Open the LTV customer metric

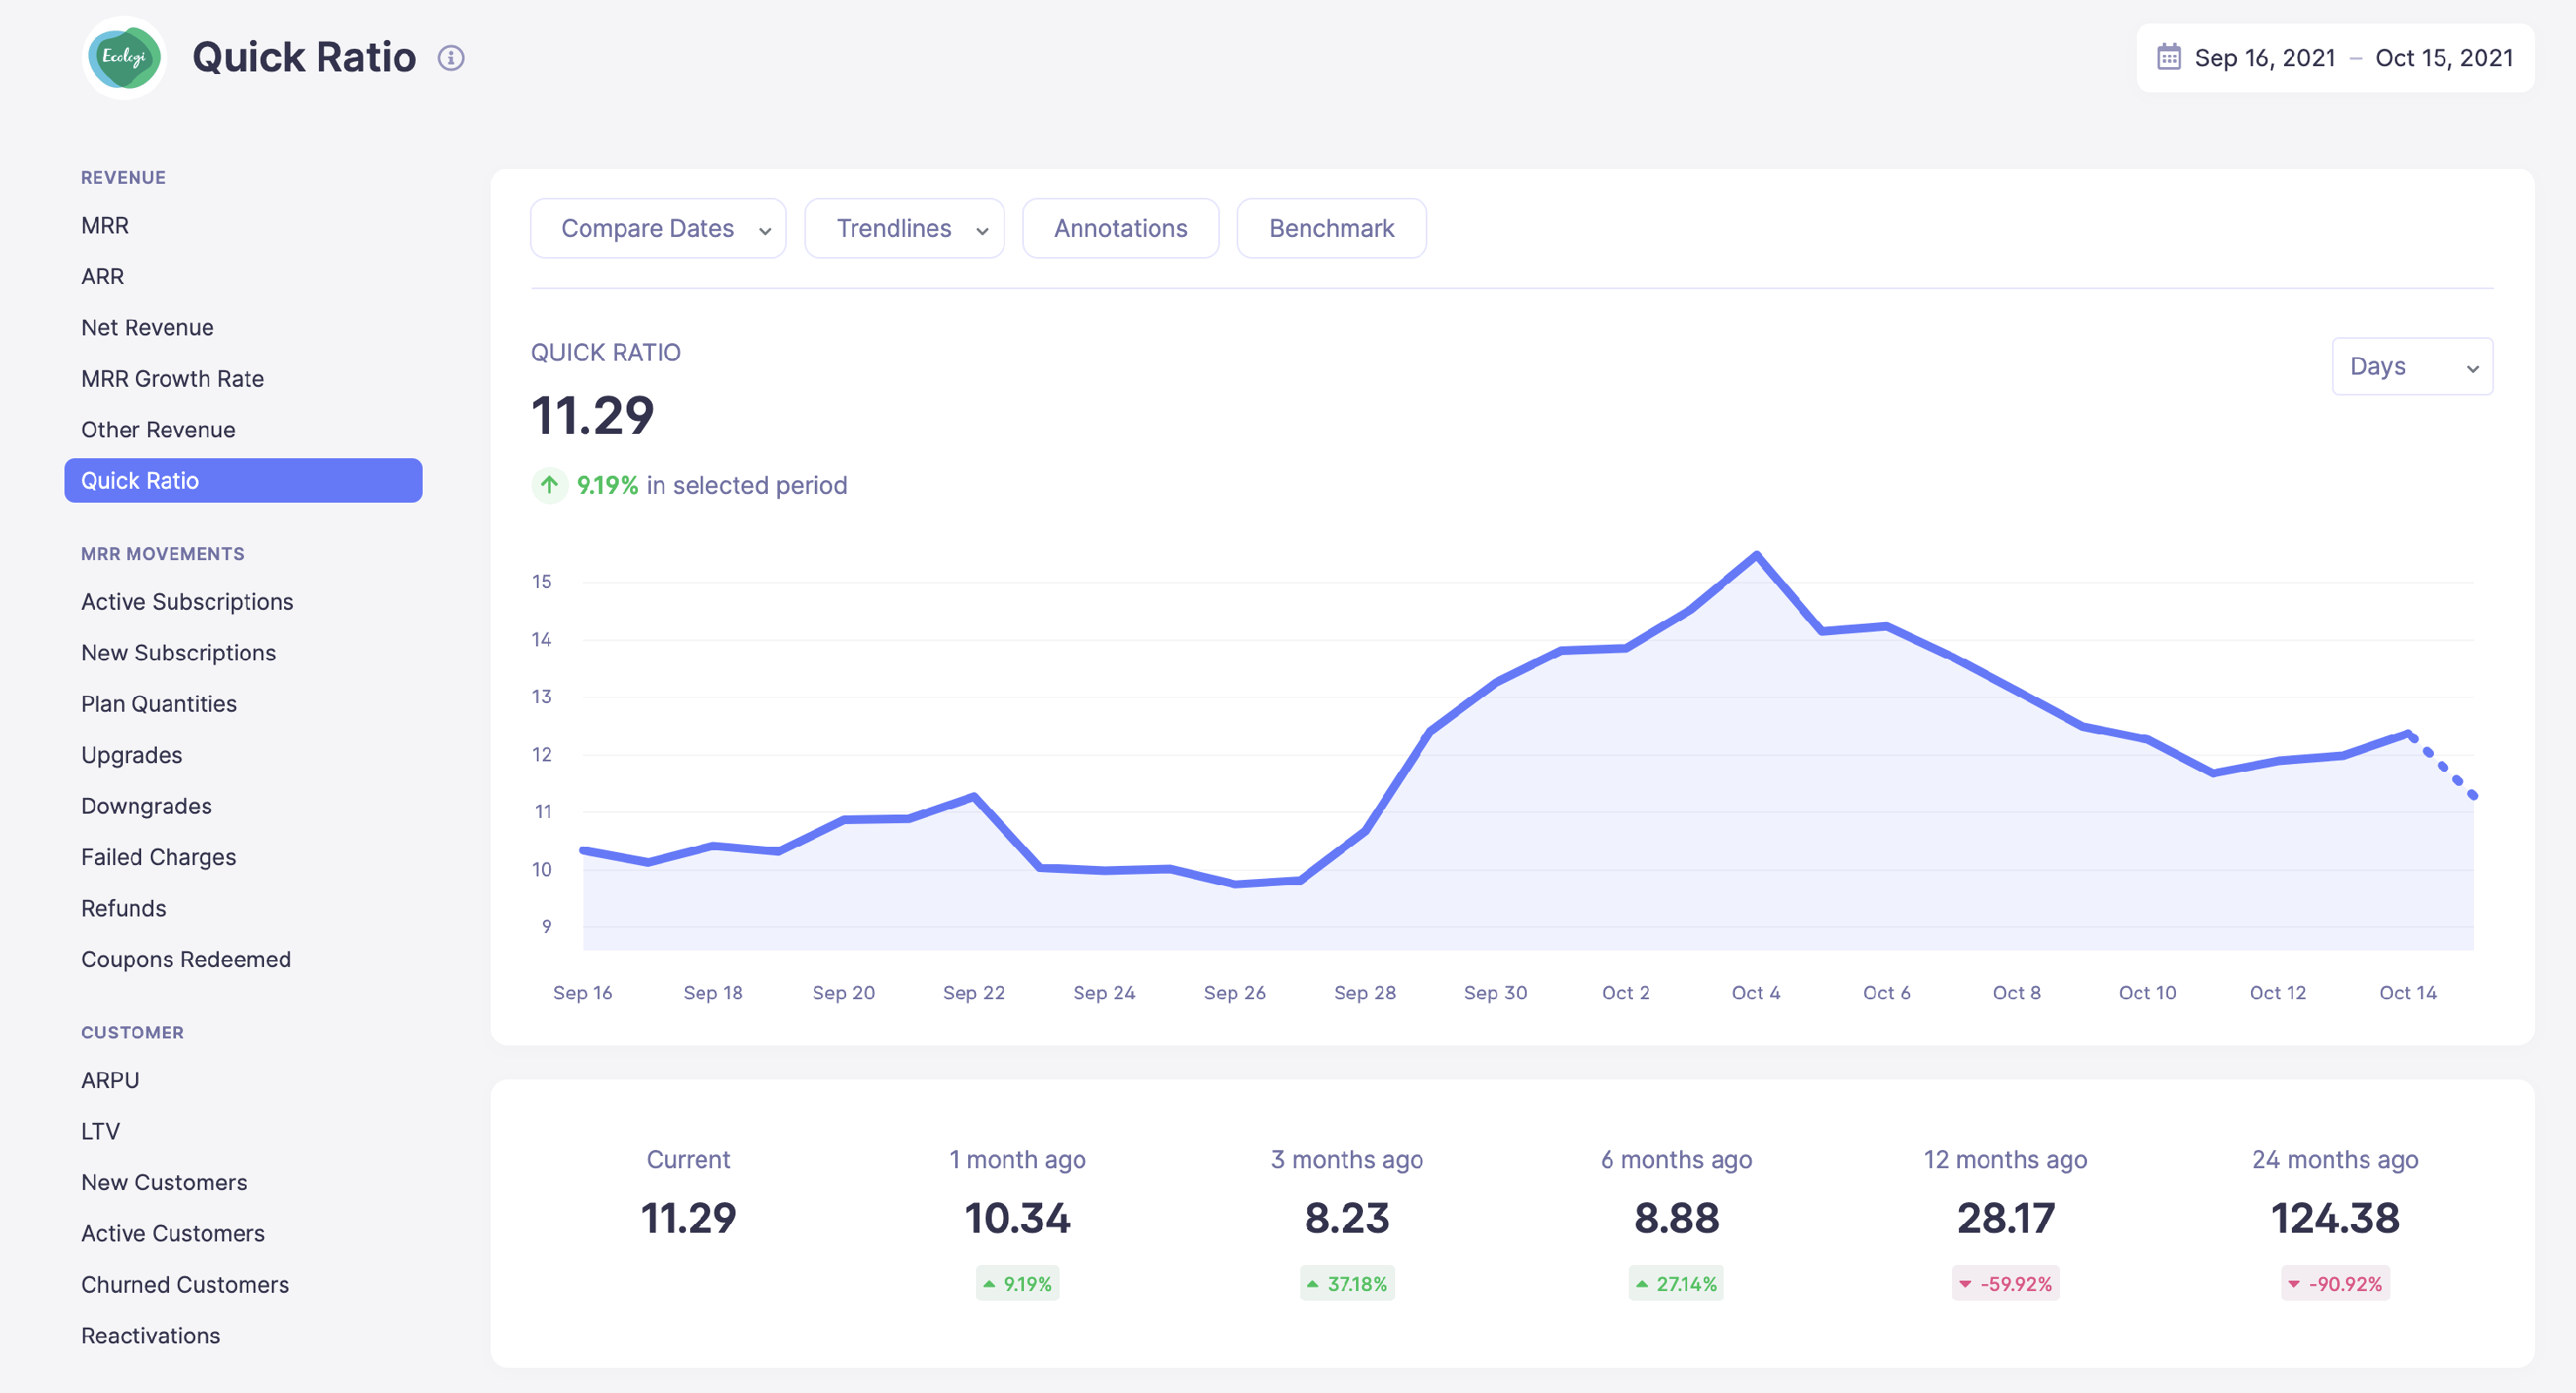point(100,1131)
